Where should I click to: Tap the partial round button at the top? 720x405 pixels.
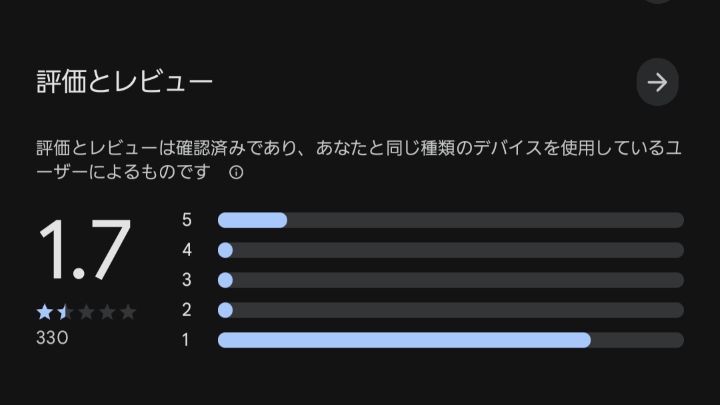point(658,1)
